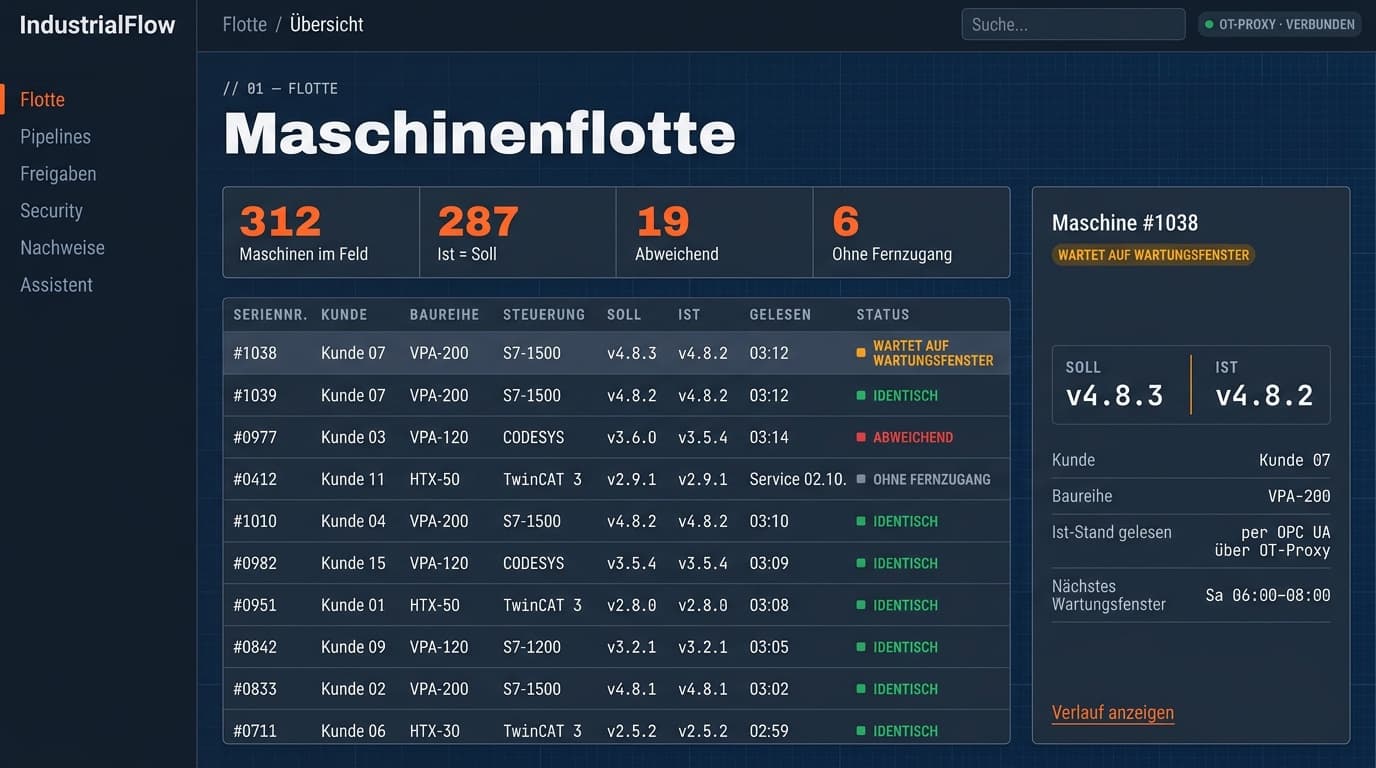Viewport: 1376px width, 768px height.
Task: Click the IndustrialFlow logo
Action: pyautogui.click(x=97, y=25)
